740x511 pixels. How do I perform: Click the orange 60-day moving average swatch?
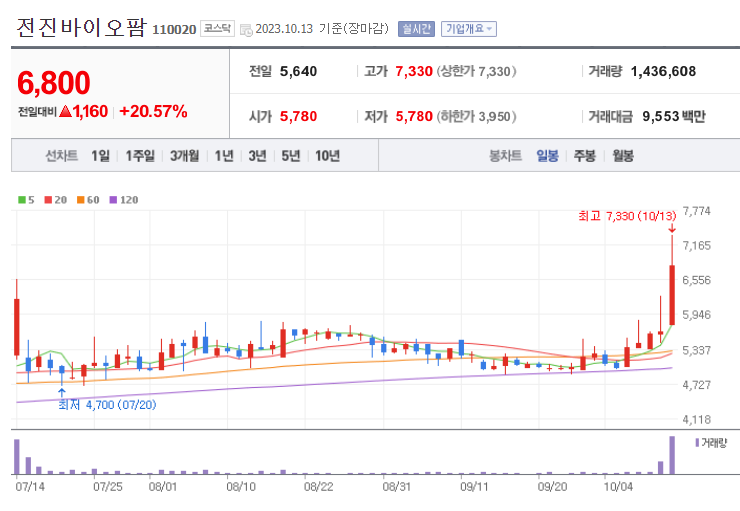point(81,200)
